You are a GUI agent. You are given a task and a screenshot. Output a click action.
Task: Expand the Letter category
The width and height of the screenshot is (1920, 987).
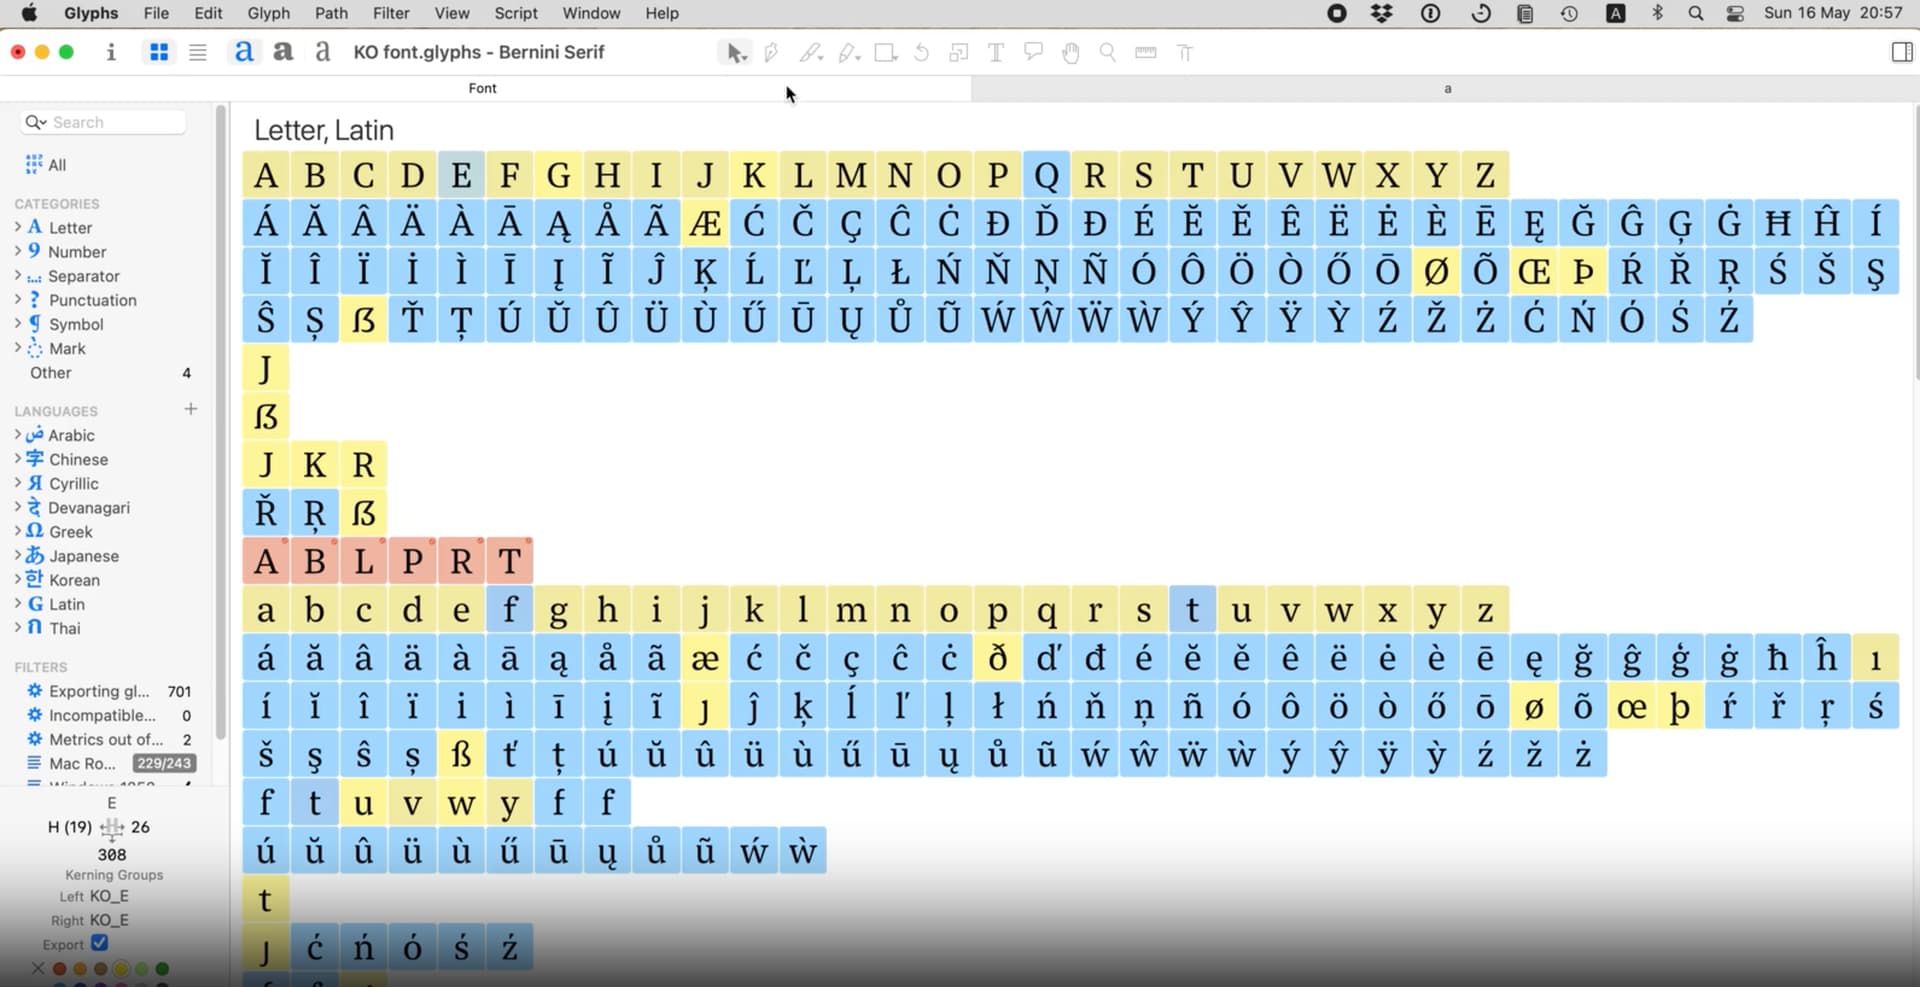coord(18,227)
